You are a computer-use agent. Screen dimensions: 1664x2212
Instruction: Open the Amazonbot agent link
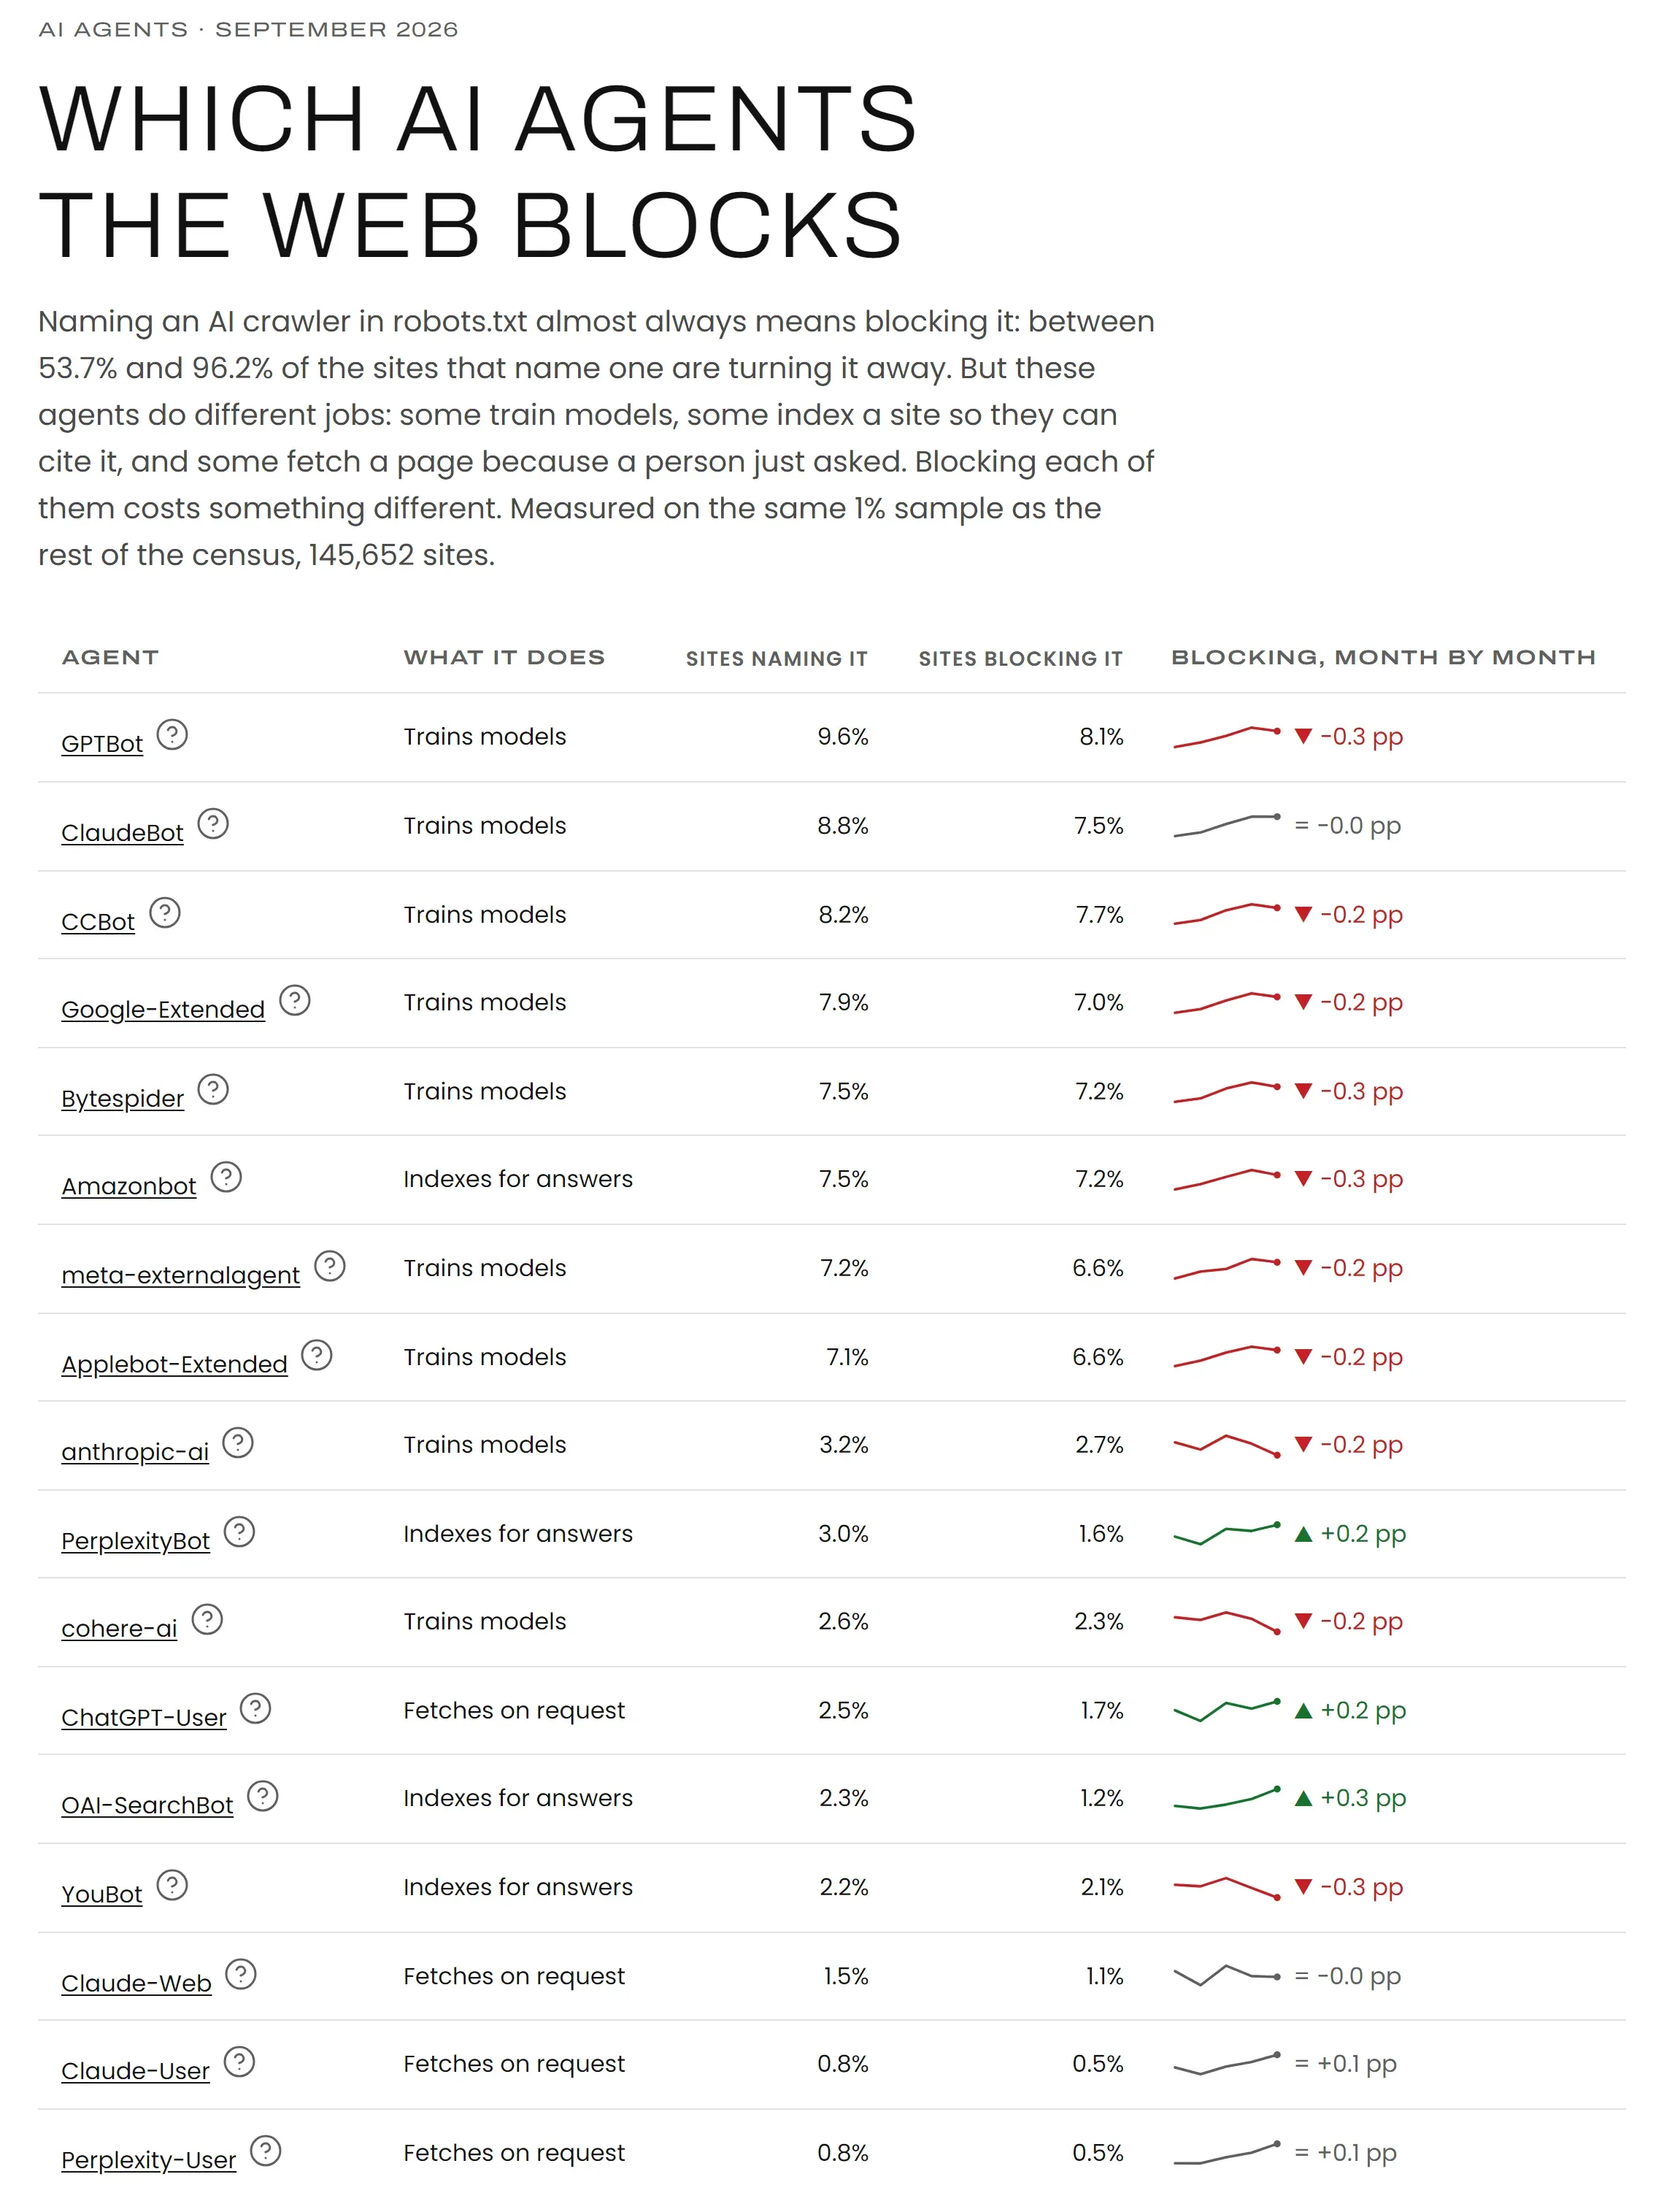[129, 1187]
